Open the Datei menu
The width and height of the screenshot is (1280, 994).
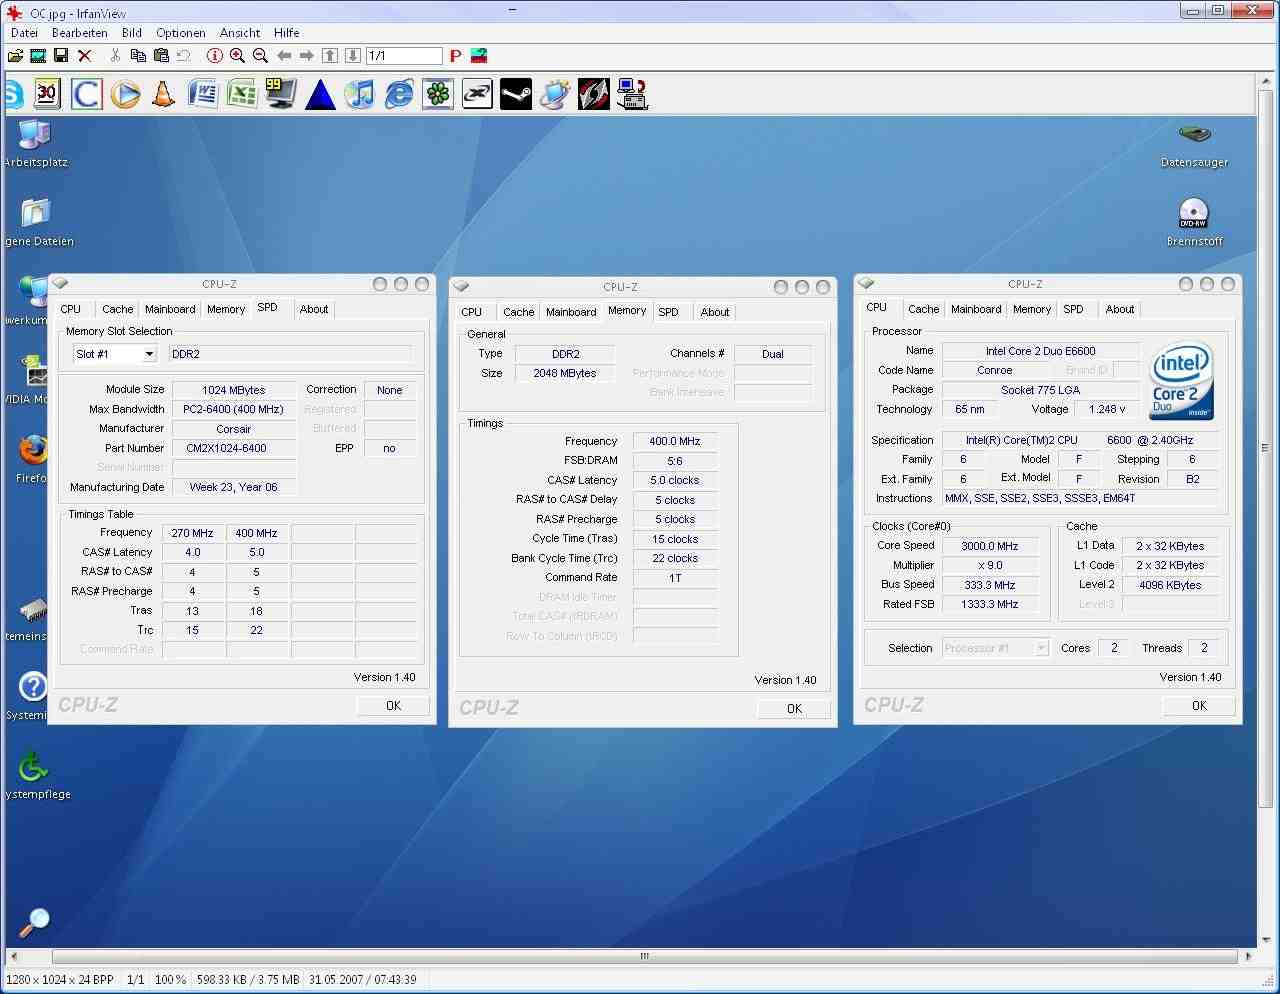tap(24, 33)
